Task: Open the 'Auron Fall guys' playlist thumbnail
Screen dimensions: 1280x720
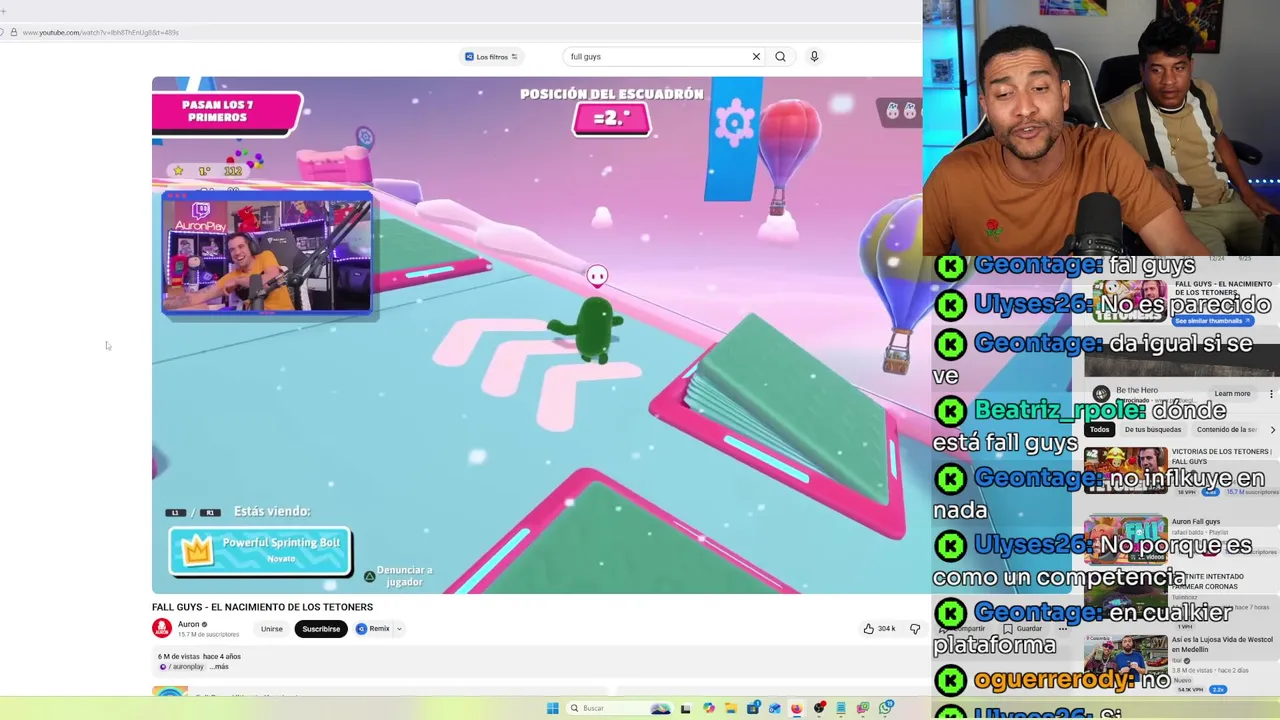Action: pyautogui.click(x=1125, y=541)
